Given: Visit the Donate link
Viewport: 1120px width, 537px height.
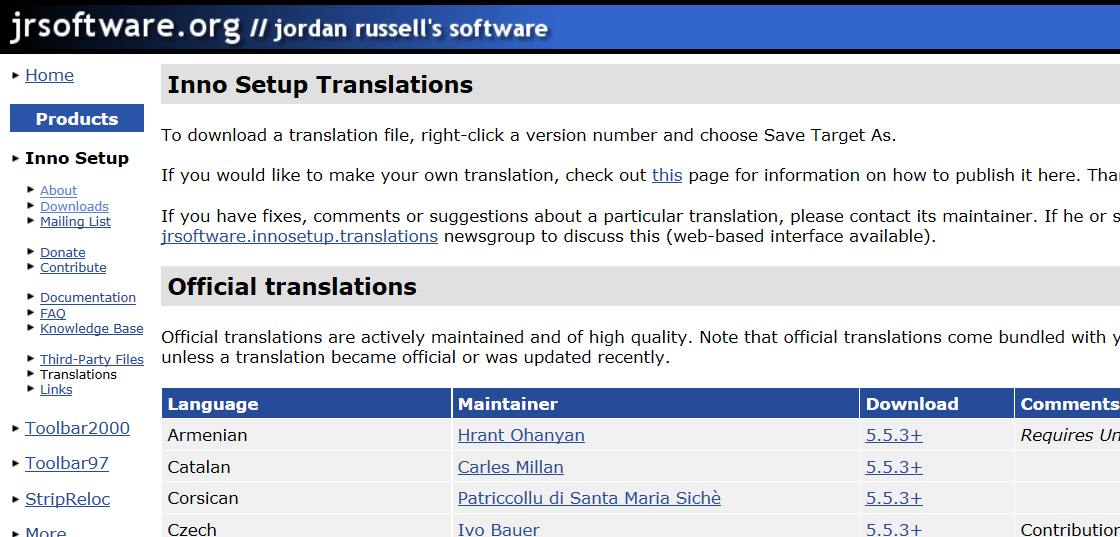Looking at the screenshot, I should [63, 253].
